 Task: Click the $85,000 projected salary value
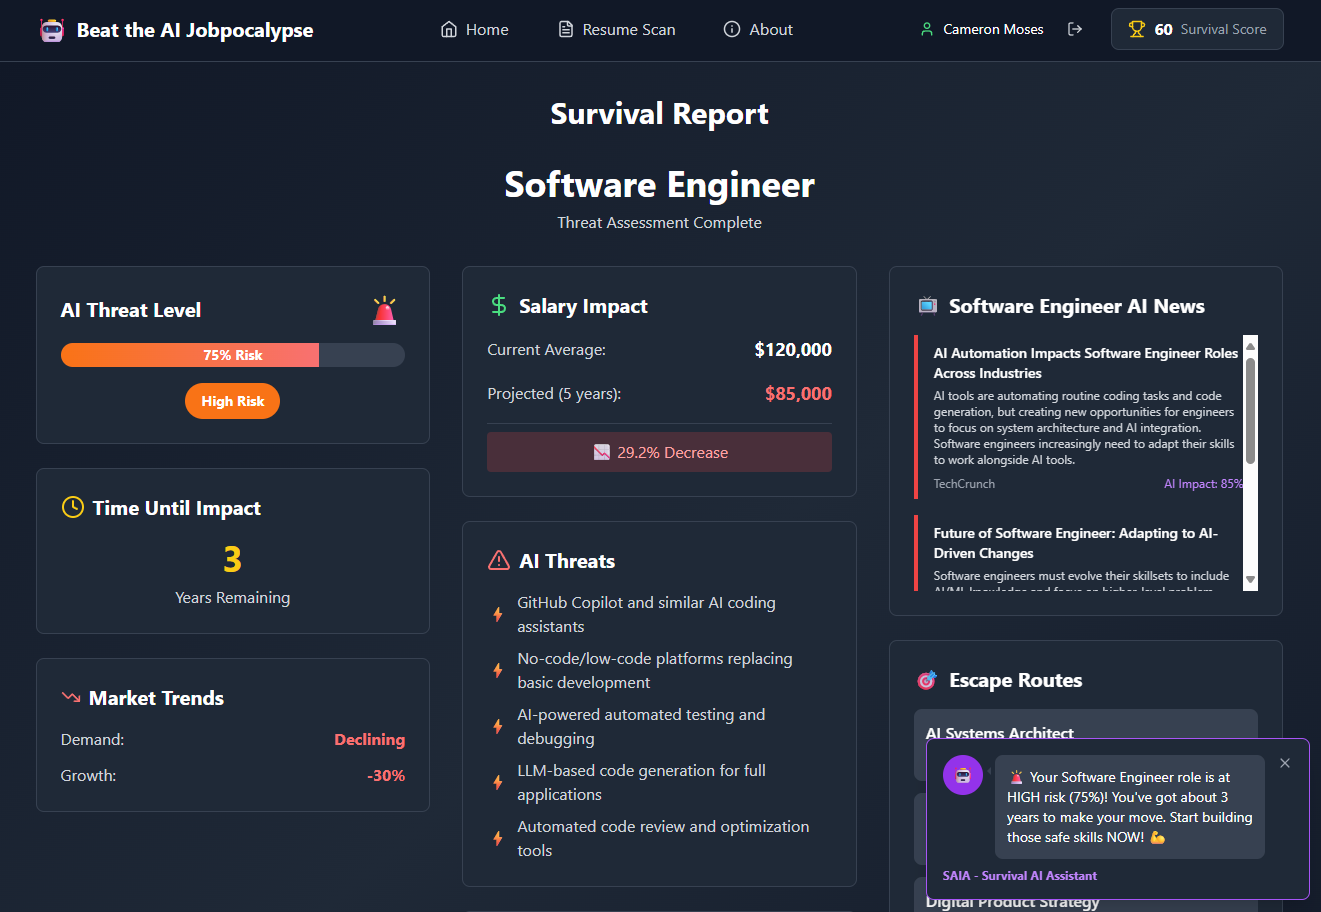point(798,394)
